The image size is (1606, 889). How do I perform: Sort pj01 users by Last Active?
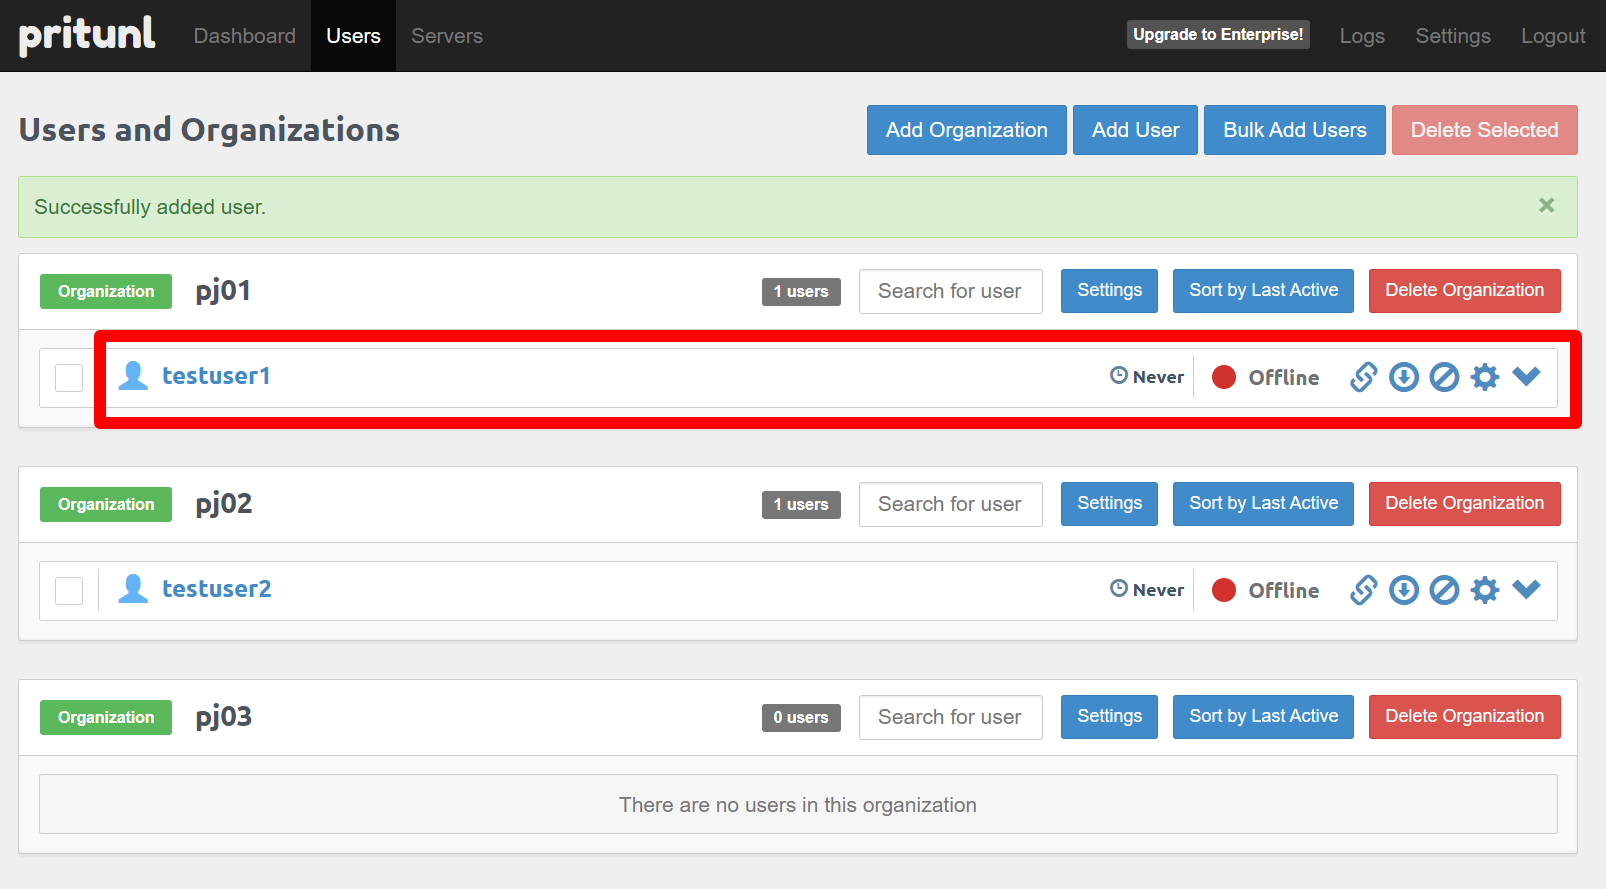(x=1263, y=290)
